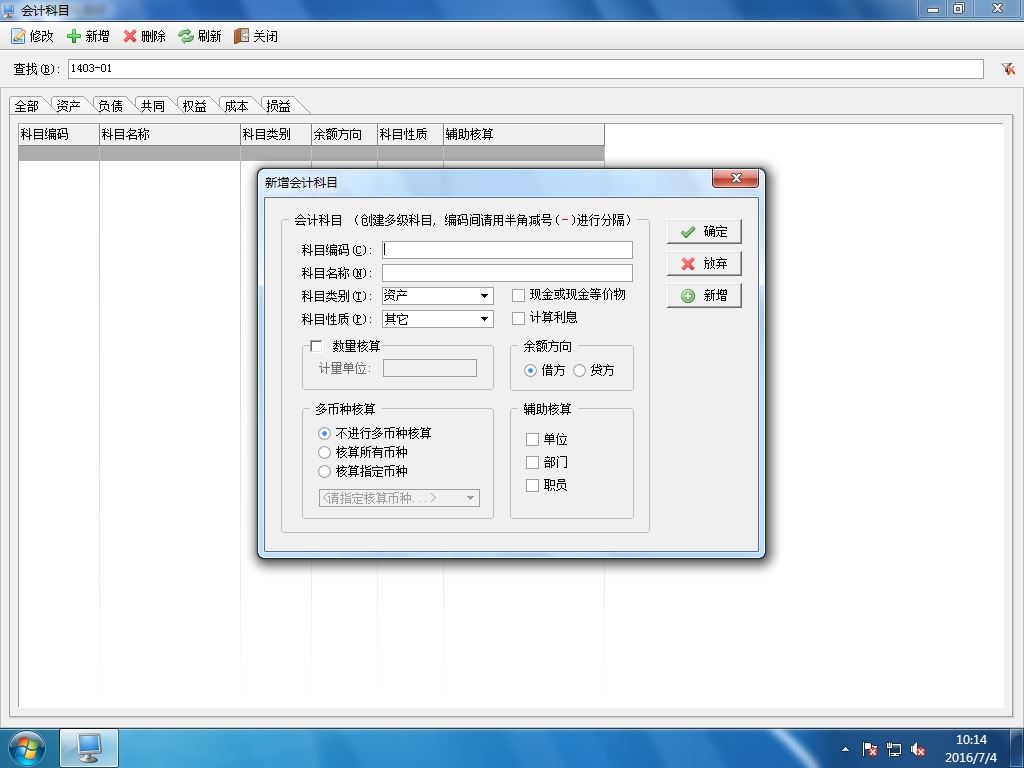
Task: Click the 余额方向 column header
Action: tap(344, 135)
